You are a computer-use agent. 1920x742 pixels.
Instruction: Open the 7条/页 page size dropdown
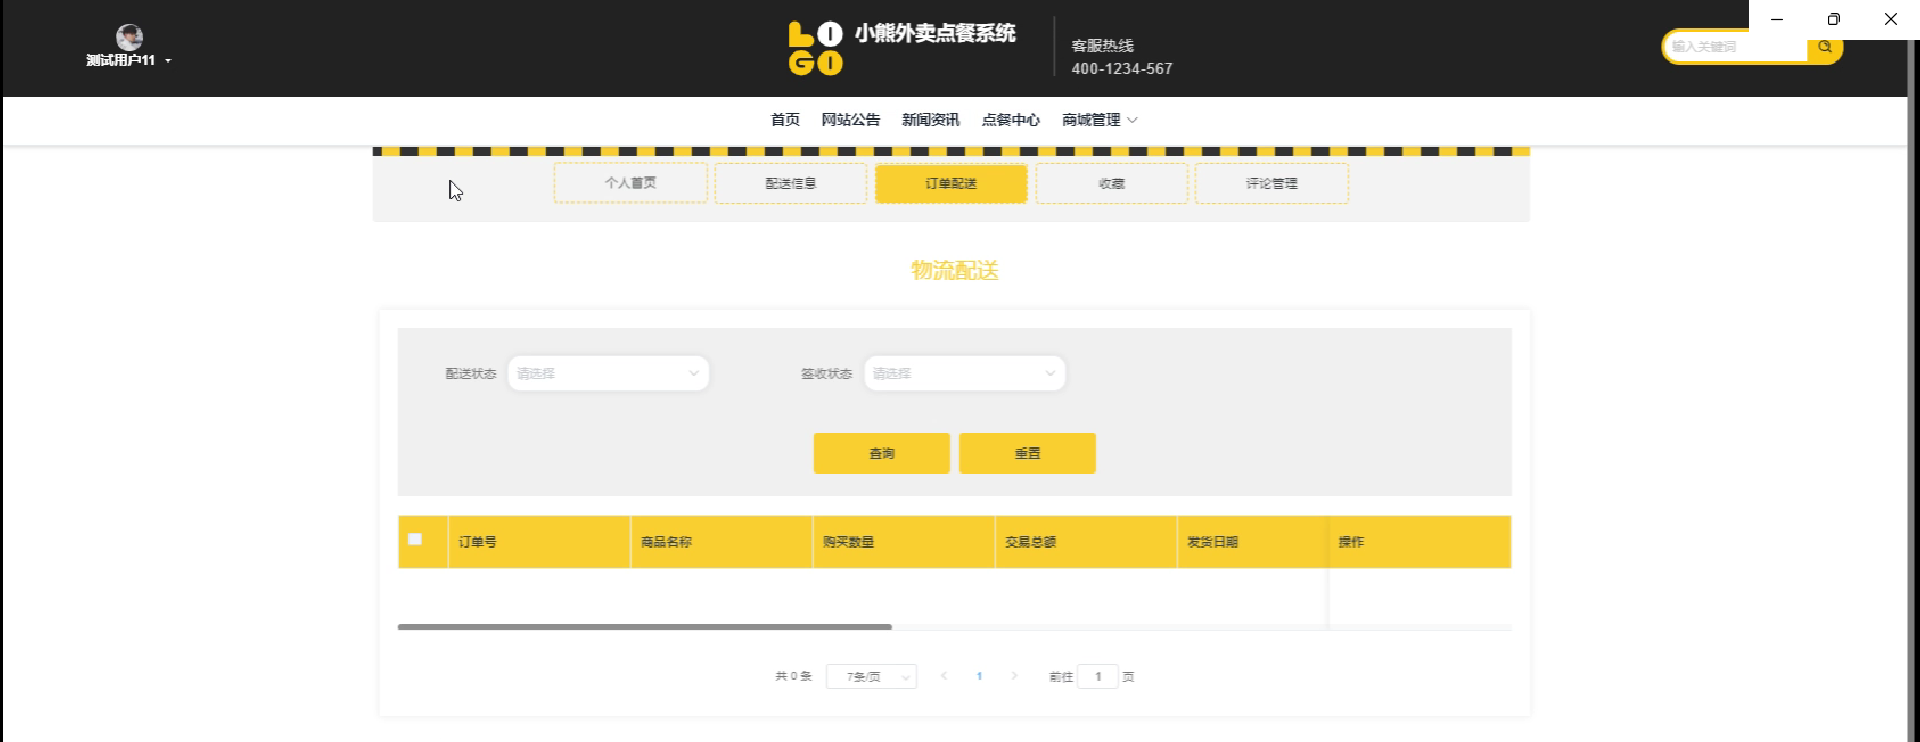click(x=871, y=677)
